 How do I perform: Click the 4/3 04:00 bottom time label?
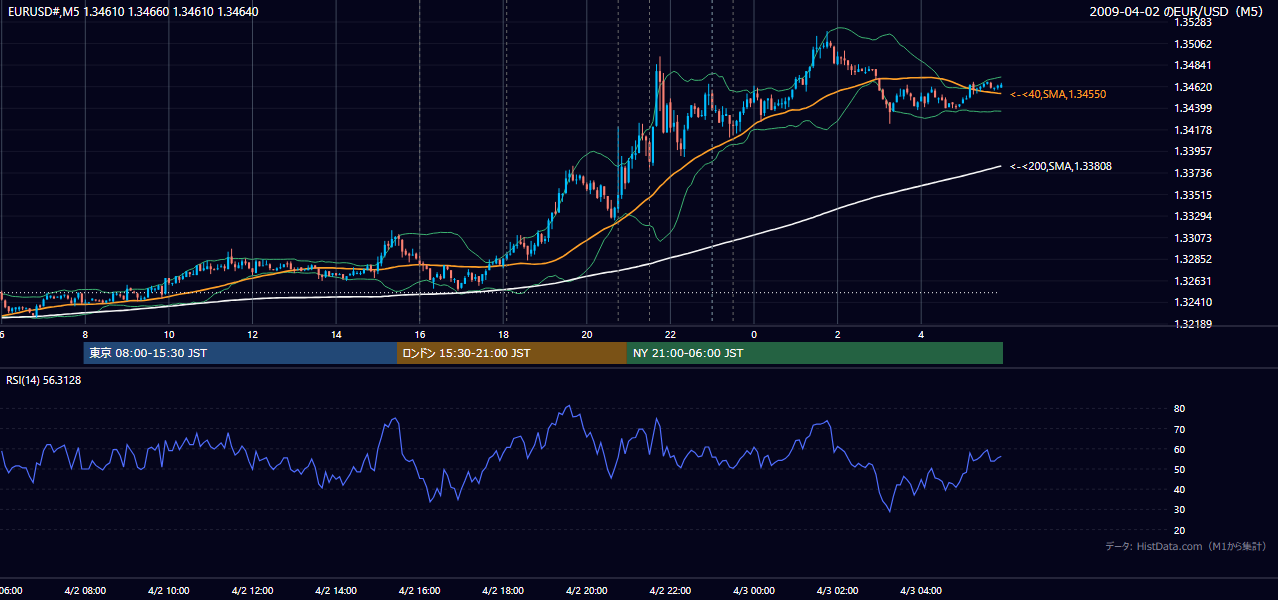coord(921,591)
